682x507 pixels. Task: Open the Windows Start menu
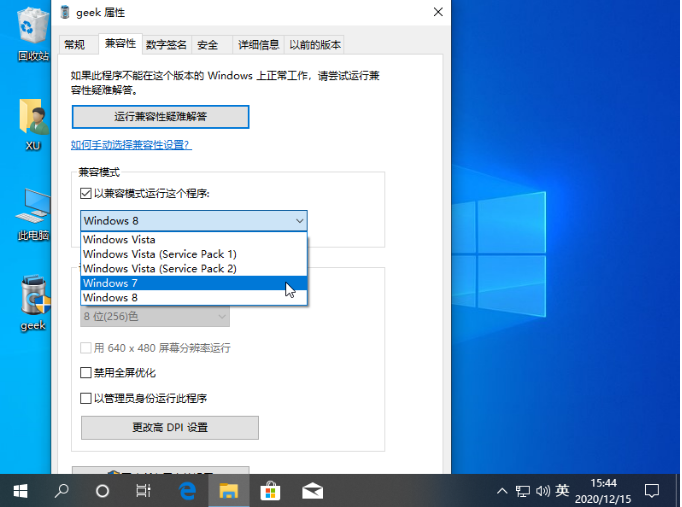(x=20, y=491)
